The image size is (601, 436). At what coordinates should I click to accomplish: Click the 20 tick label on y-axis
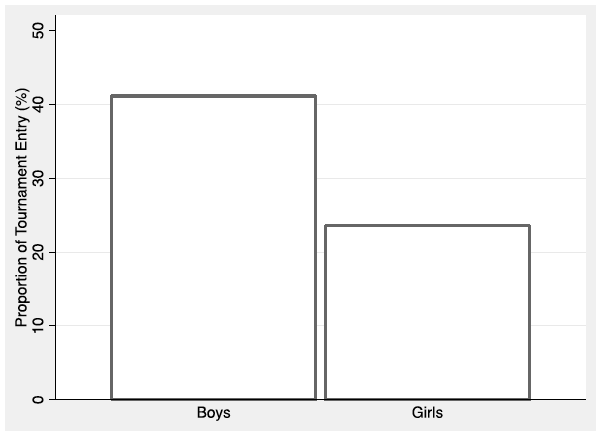(38, 252)
